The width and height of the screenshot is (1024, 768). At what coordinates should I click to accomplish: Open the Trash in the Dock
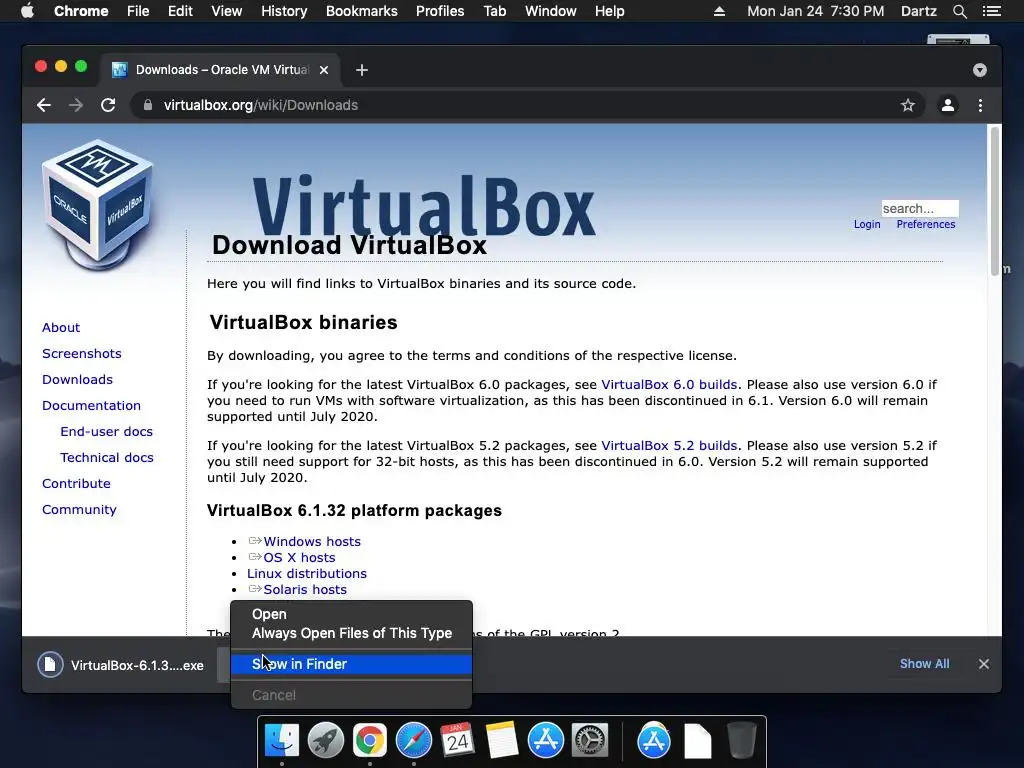click(x=741, y=741)
